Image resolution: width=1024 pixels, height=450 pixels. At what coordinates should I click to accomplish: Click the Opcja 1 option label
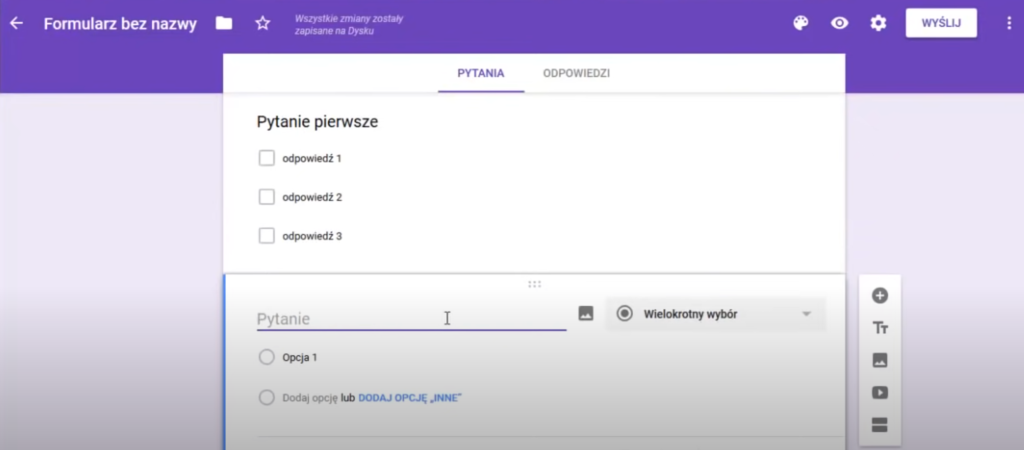tap(300, 358)
